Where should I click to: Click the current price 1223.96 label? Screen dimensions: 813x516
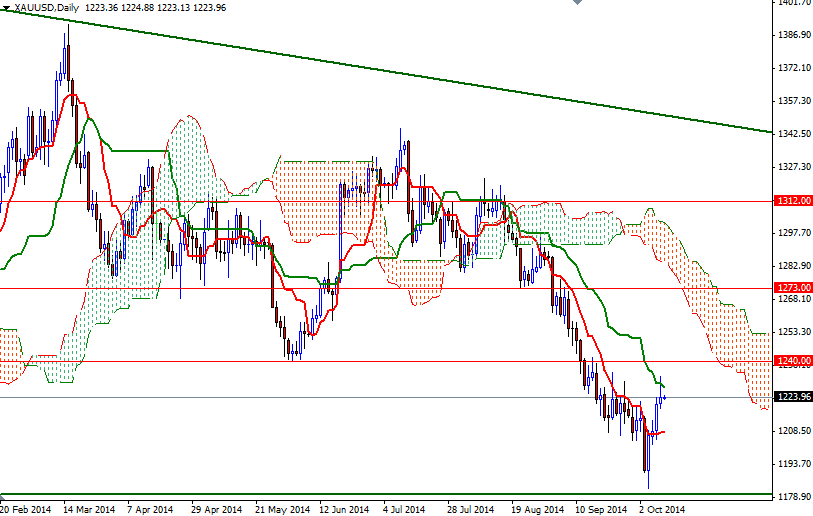(x=792, y=397)
